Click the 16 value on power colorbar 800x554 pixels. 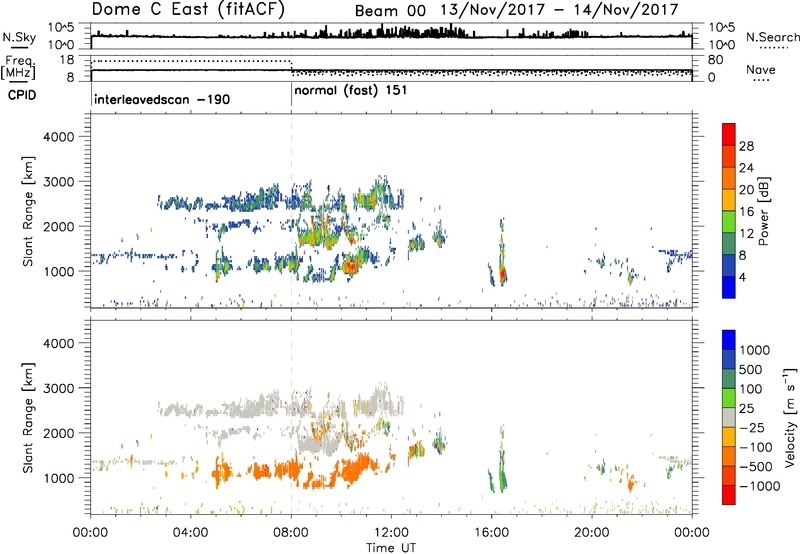click(746, 212)
